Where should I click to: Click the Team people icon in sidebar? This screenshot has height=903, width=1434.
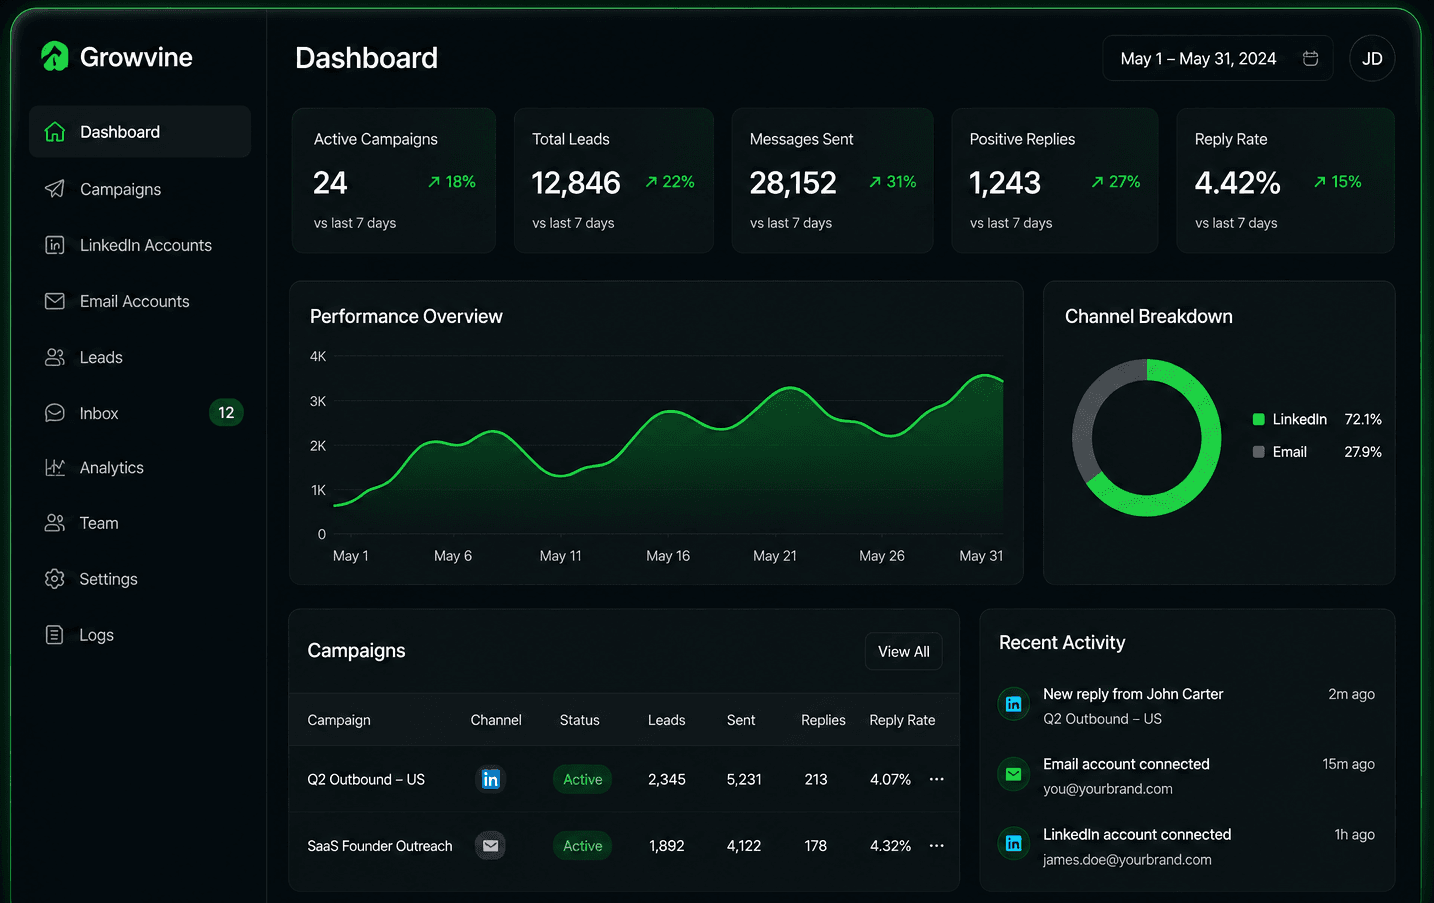[55, 523]
